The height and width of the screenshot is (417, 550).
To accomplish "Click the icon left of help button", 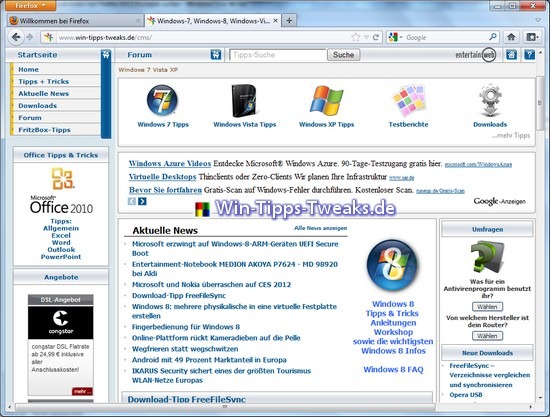I will pos(511,55).
